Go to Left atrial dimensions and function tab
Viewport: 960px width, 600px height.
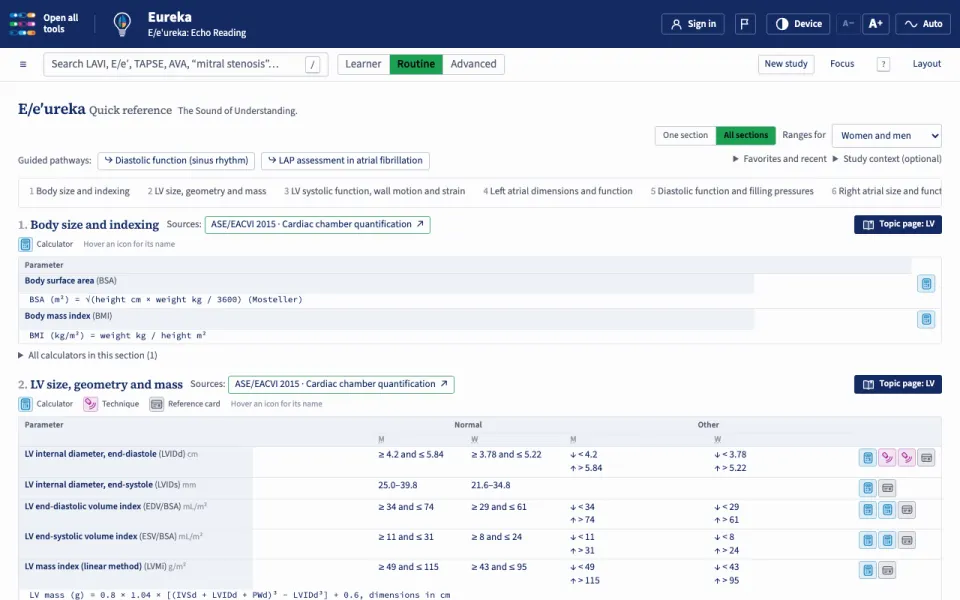pos(558,191)
